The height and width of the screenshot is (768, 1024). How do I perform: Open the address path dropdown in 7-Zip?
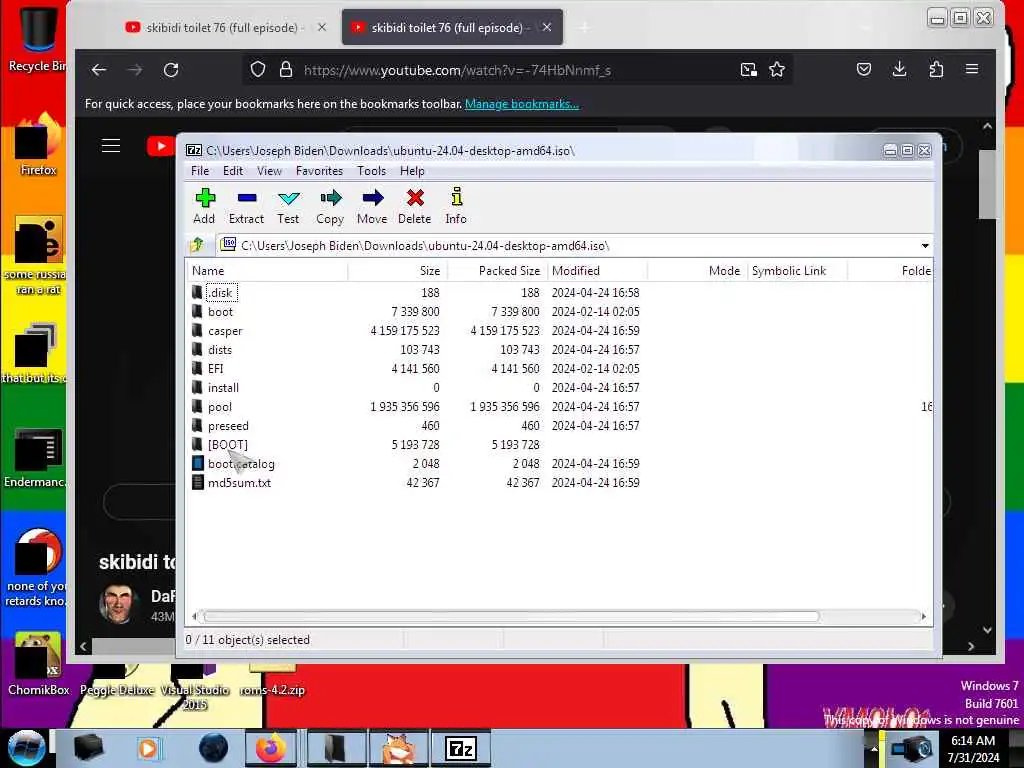point(925,246)
